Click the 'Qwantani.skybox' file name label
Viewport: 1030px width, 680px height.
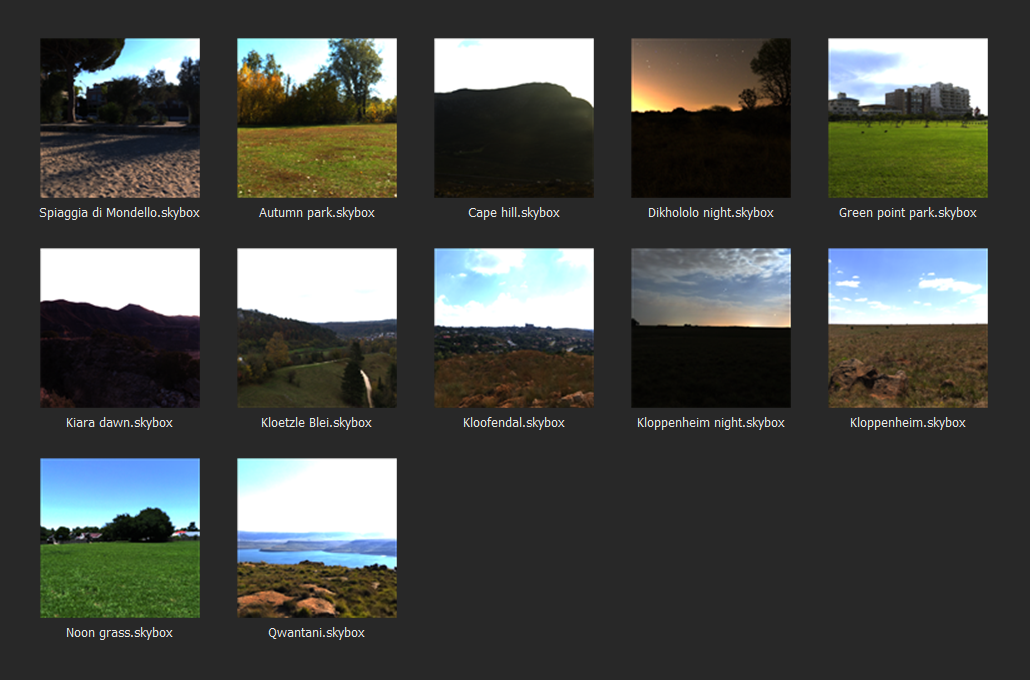pos(316,633)
